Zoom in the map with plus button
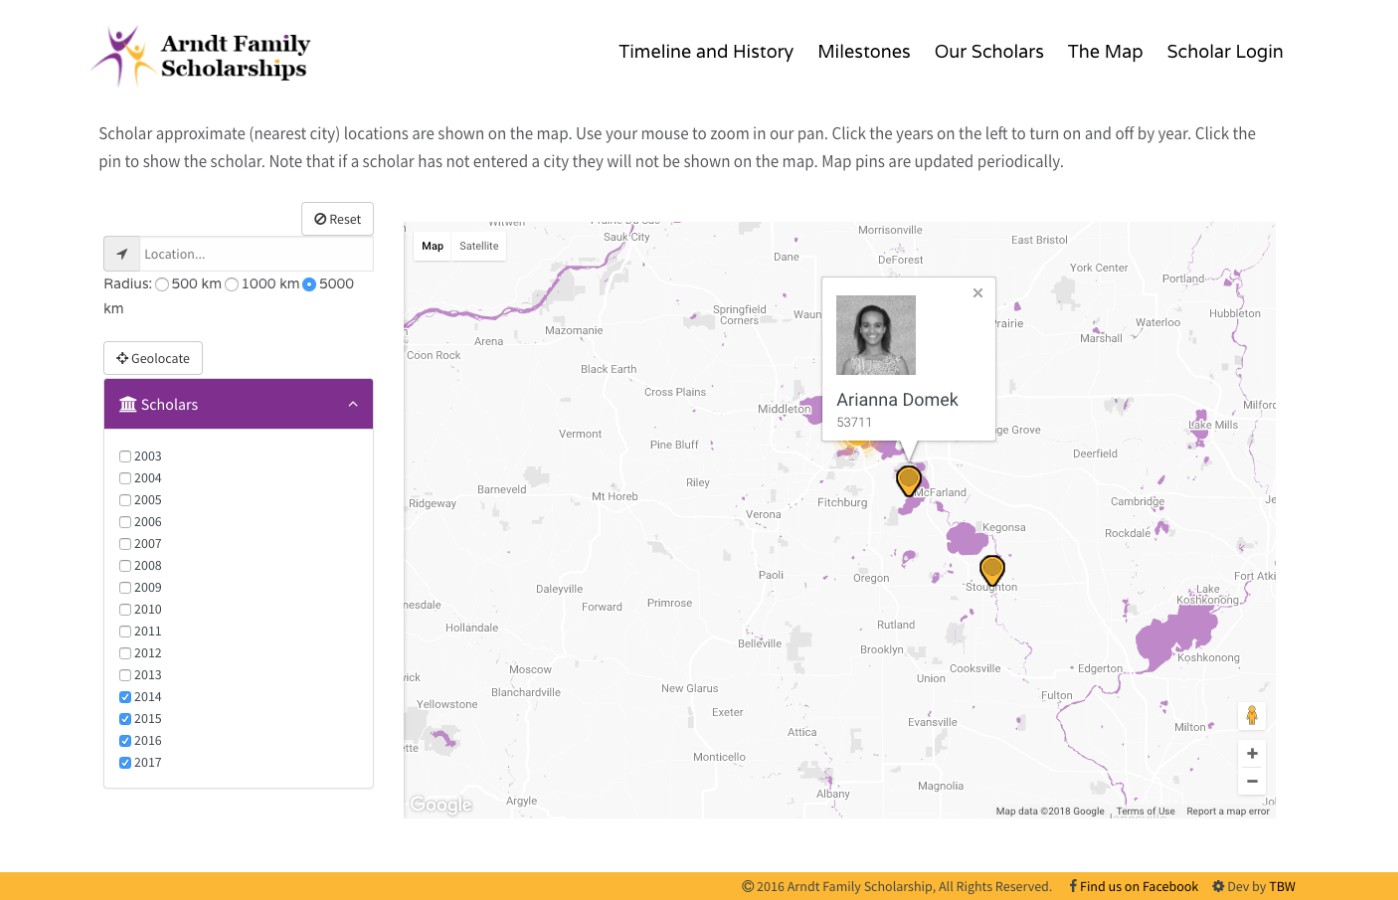The height and width of the screenshot is (900, 1398). pyautogui.click(x=1252, y=753)
